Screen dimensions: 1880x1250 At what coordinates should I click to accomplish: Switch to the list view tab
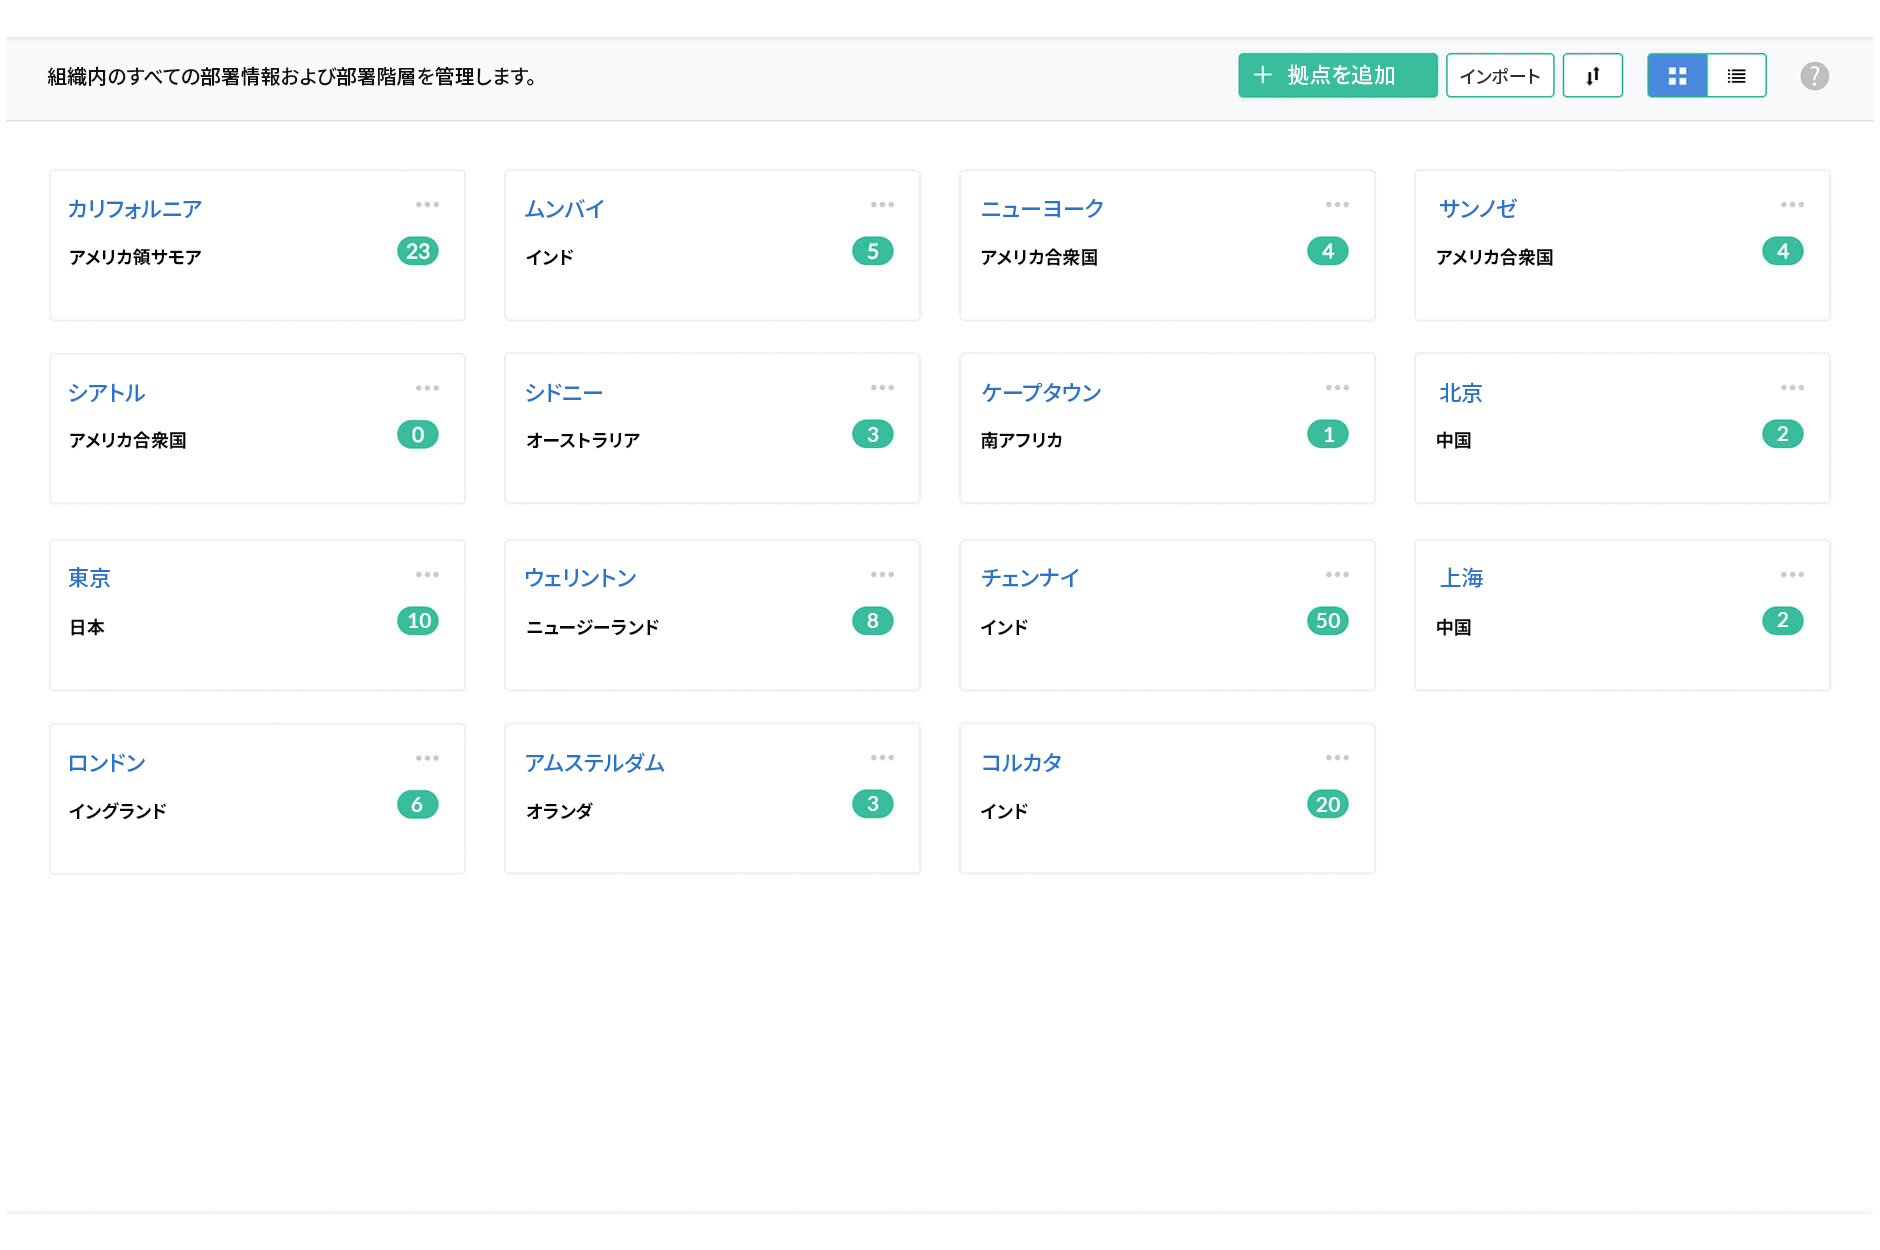coord(1737,75)
